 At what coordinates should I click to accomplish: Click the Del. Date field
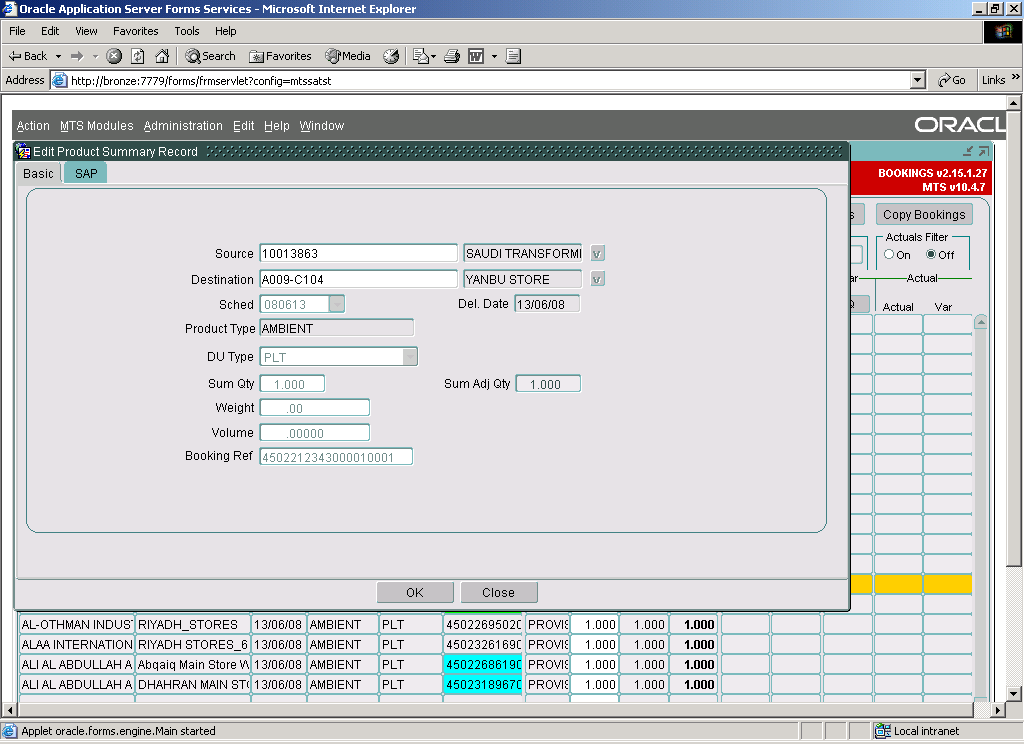[547, 304]
